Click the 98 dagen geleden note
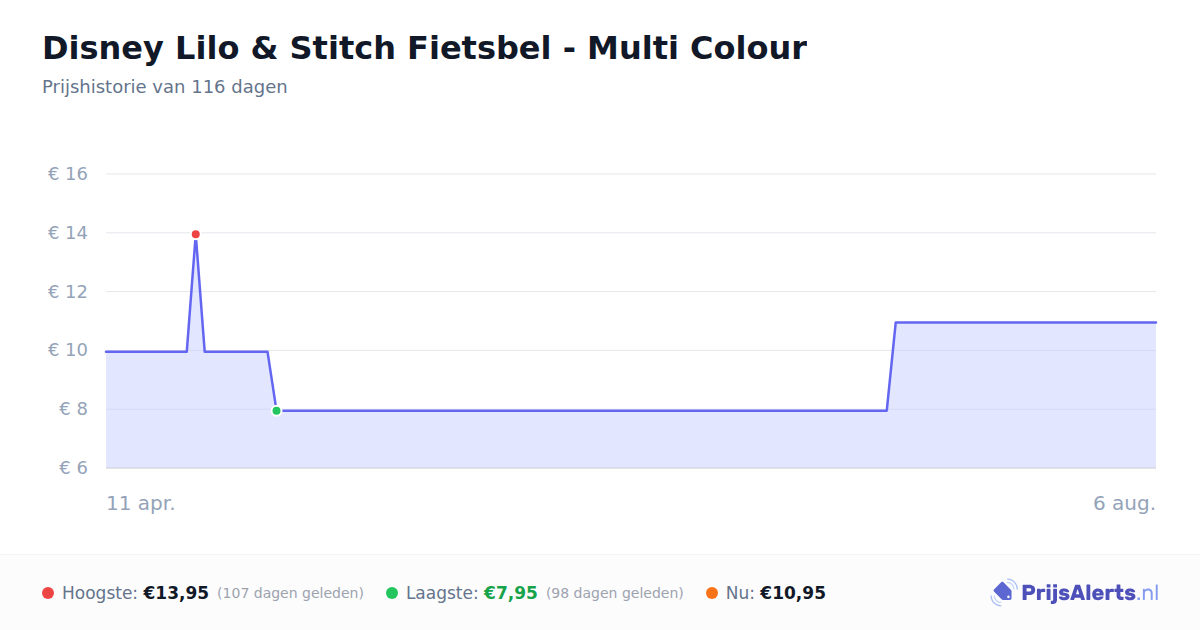The image size is (1200, 630). pos(615,593)
